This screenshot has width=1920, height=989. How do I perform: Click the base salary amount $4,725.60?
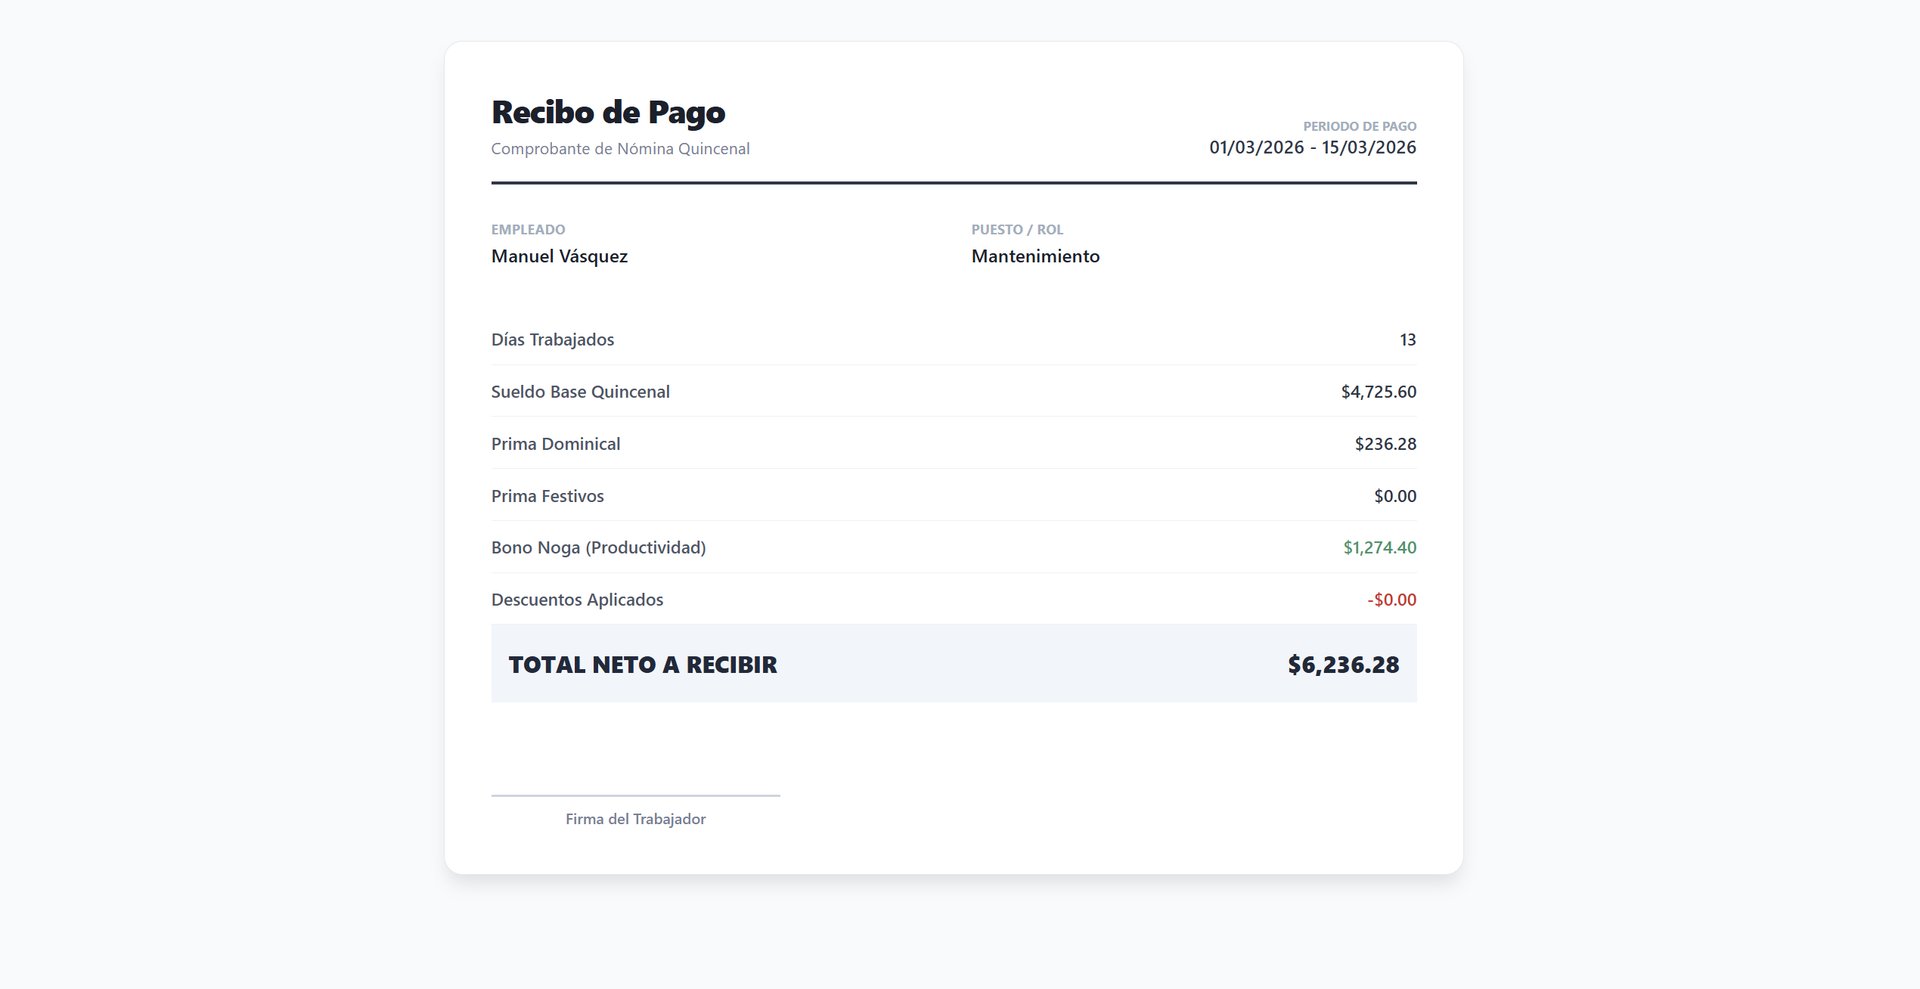1378,392
